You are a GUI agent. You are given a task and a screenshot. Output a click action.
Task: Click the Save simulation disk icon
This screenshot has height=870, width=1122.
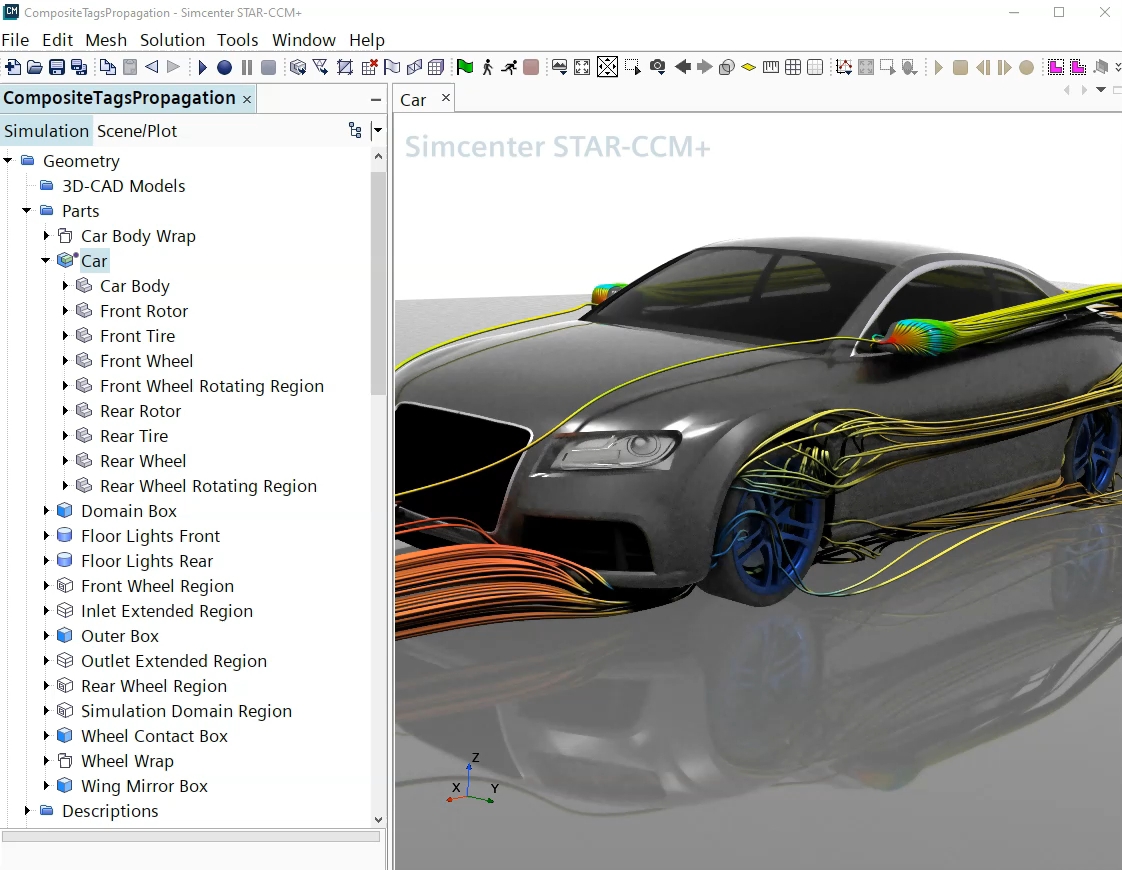pos(56,67)
